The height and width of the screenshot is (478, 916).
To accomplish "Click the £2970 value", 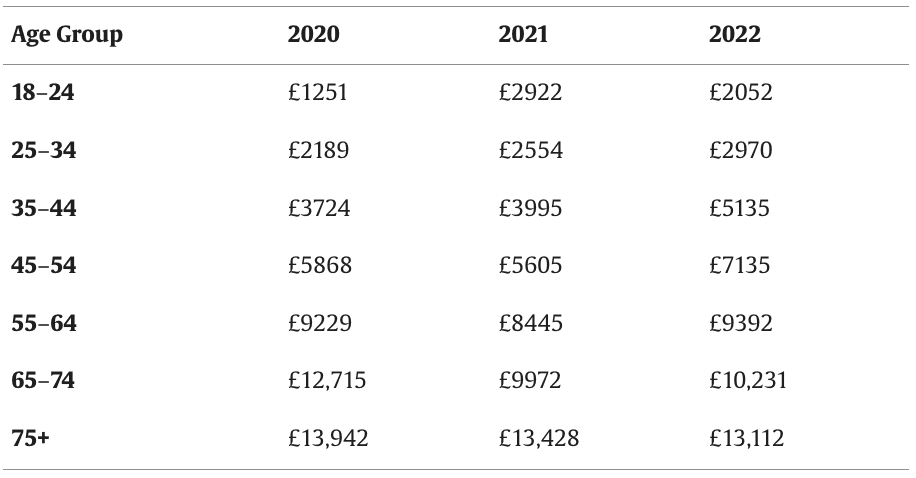I will point(741,151).
